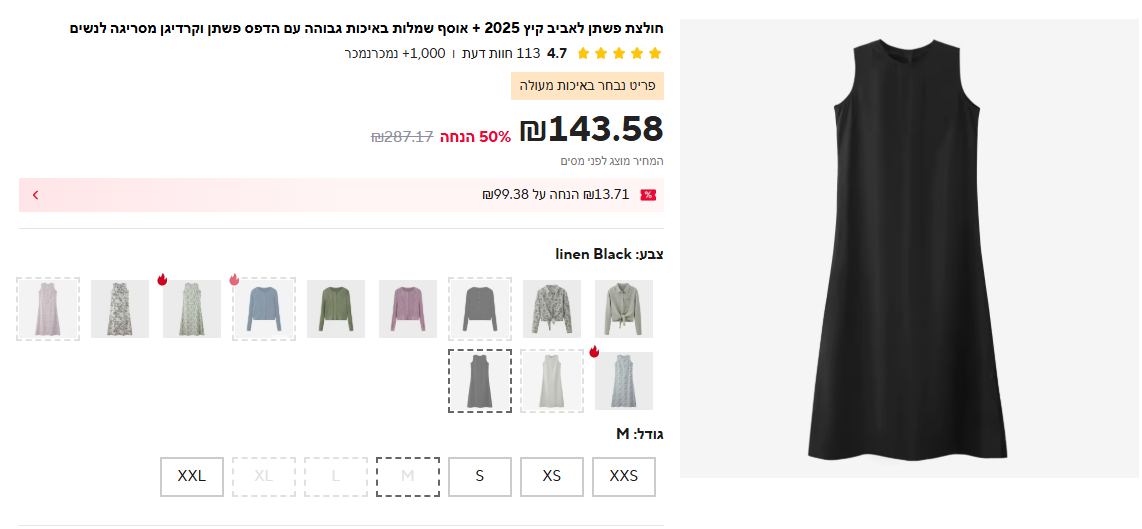Expand the coupon discount banner arrow
The height and width of the screenshot is (529, 1142).
[35, 195]
